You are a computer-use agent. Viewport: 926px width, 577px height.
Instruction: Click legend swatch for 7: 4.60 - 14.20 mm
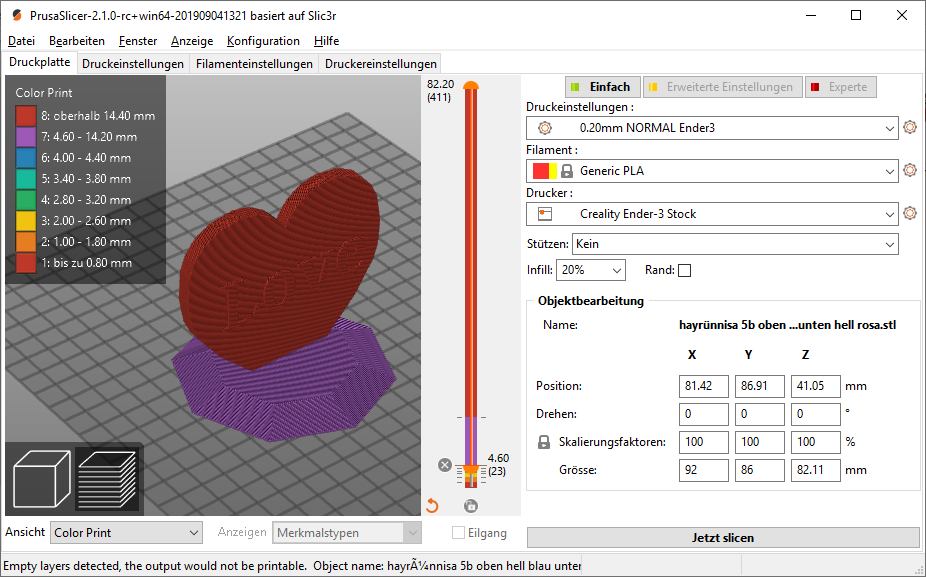[x=26, y=137]
